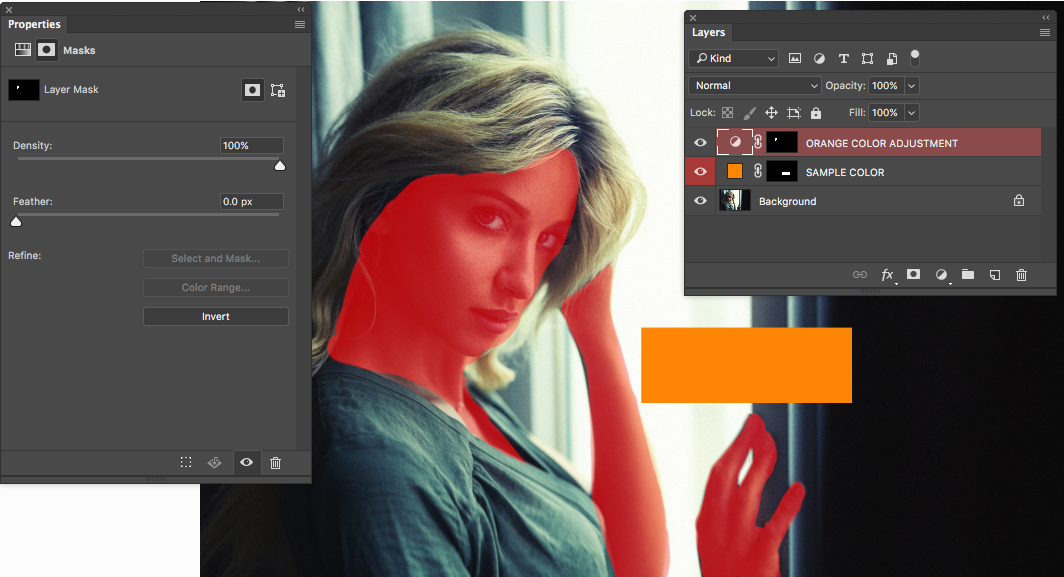Click the add layer style fx icon
Image resolution: width=1064 pixels, height=577 pixels.
click(x=886, y=275)
